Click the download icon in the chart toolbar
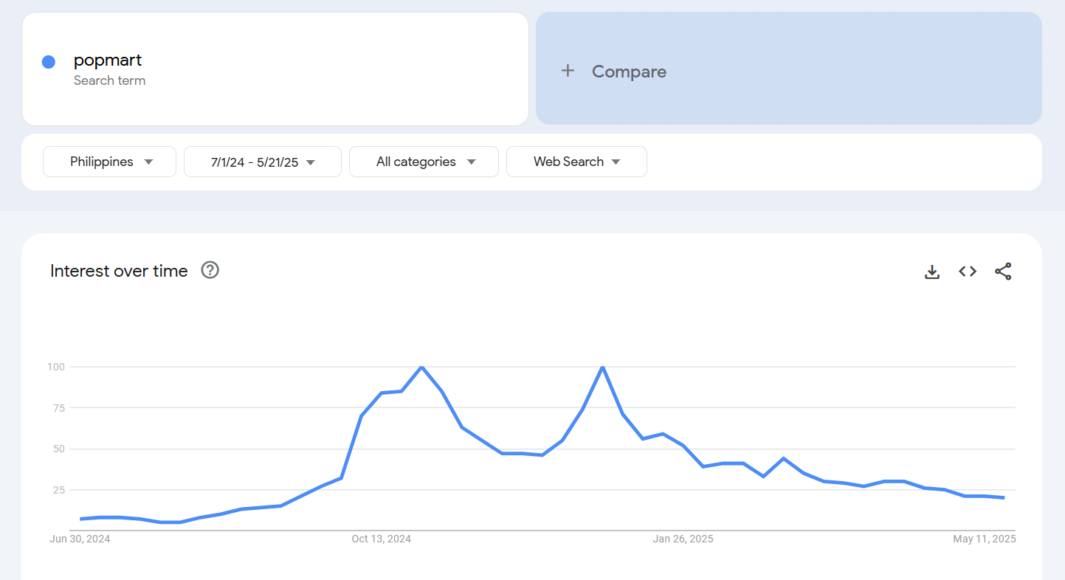Screen dimensions: 1065x580 click(x=931, y=271)
